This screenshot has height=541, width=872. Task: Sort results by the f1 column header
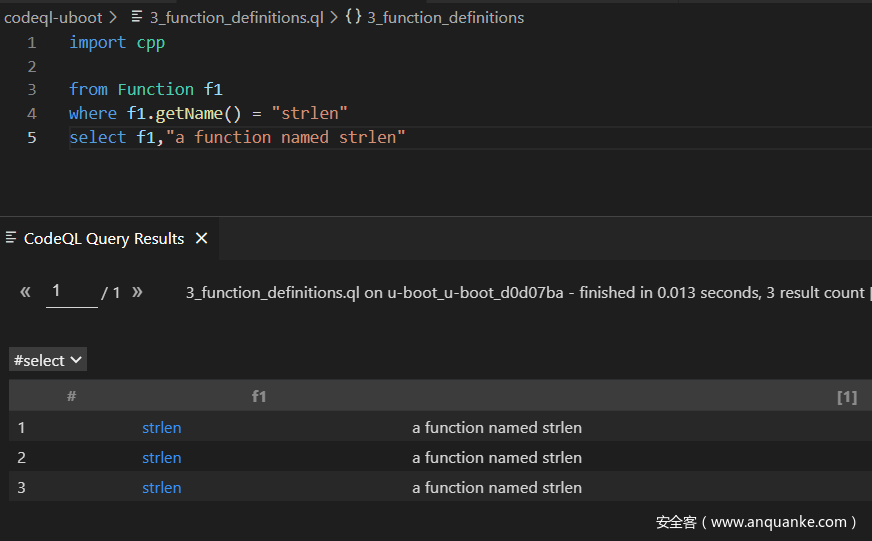coord(259,397)
